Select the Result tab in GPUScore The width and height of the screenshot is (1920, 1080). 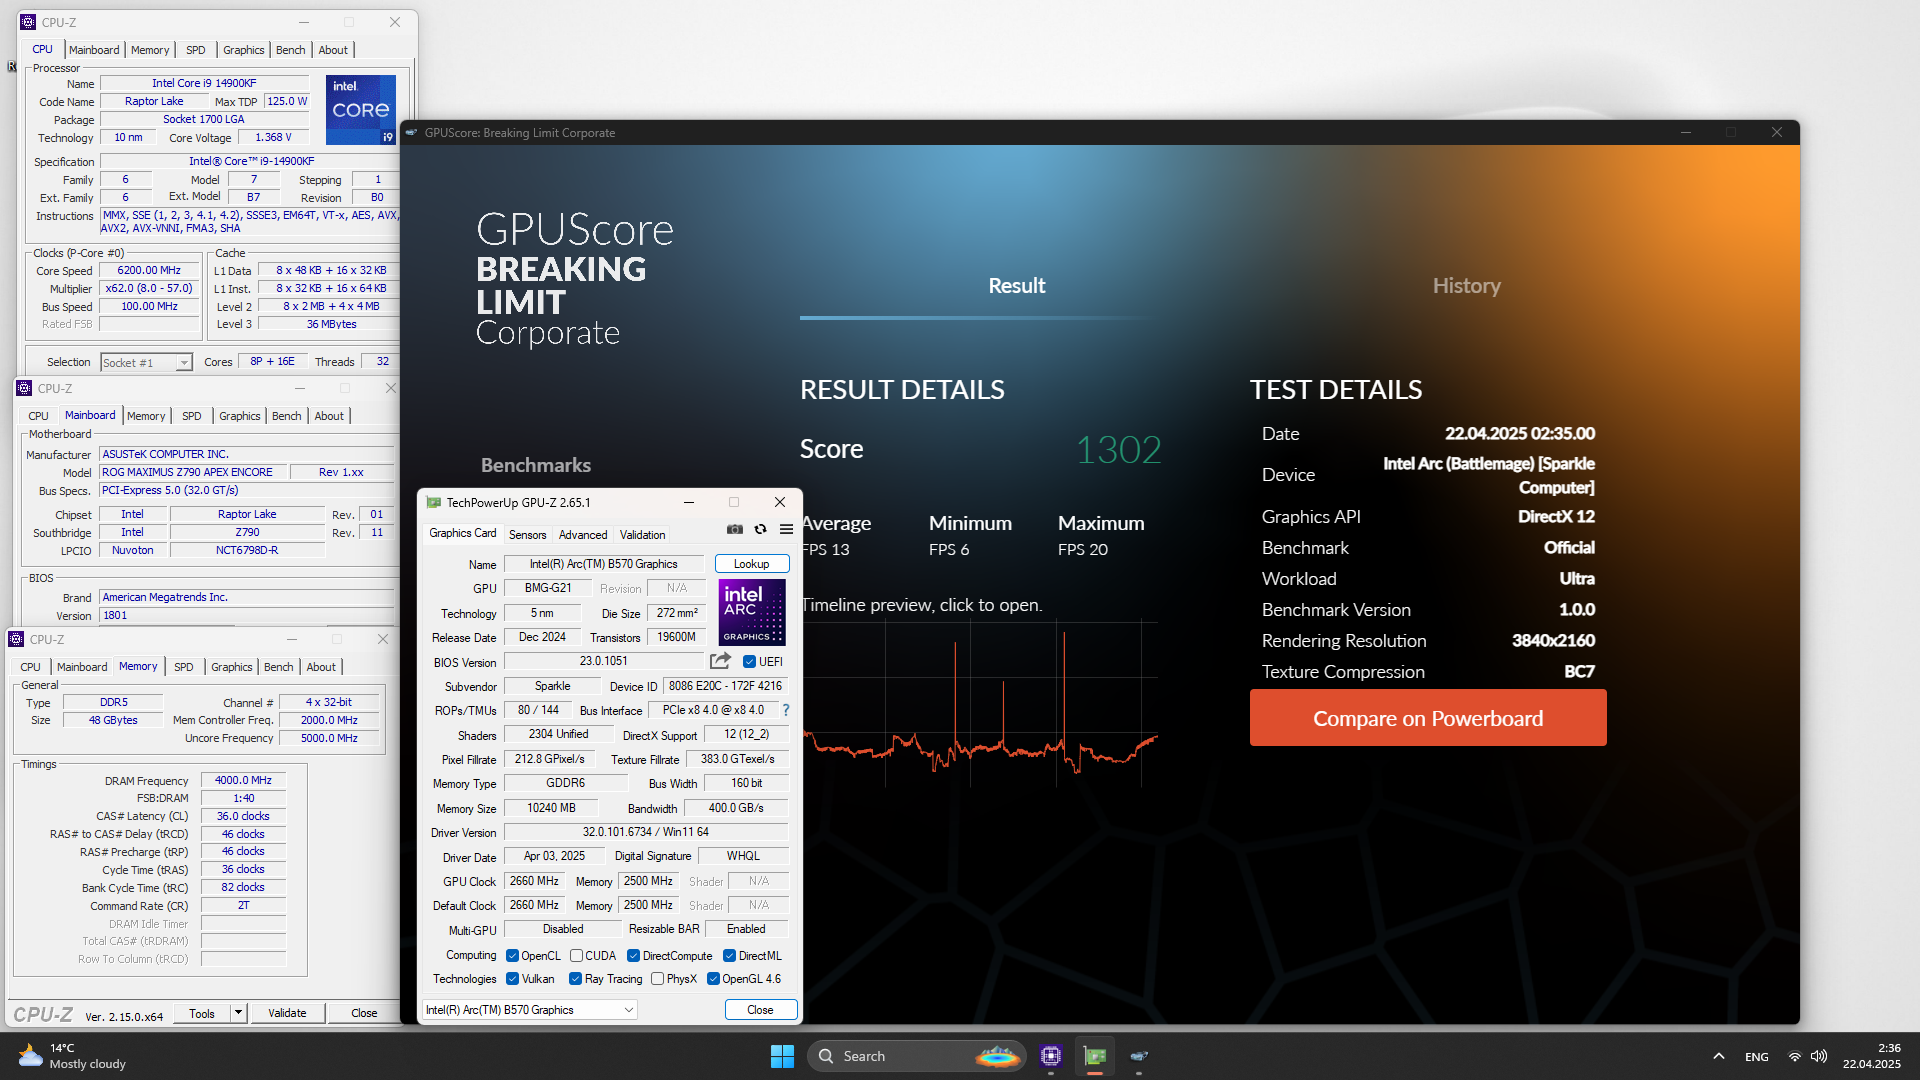1017,286
